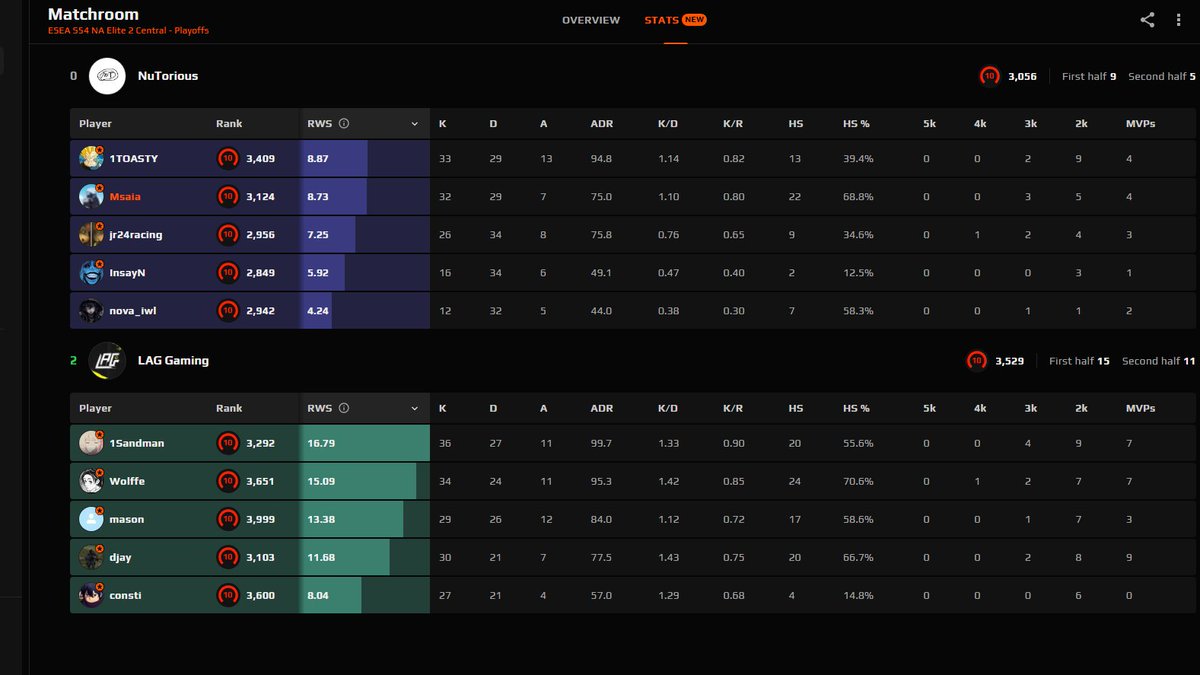This screenshot has height=675, width=1200.
Task: Click 1TOASTY's player avatar
Action: [x=91, y=158]
